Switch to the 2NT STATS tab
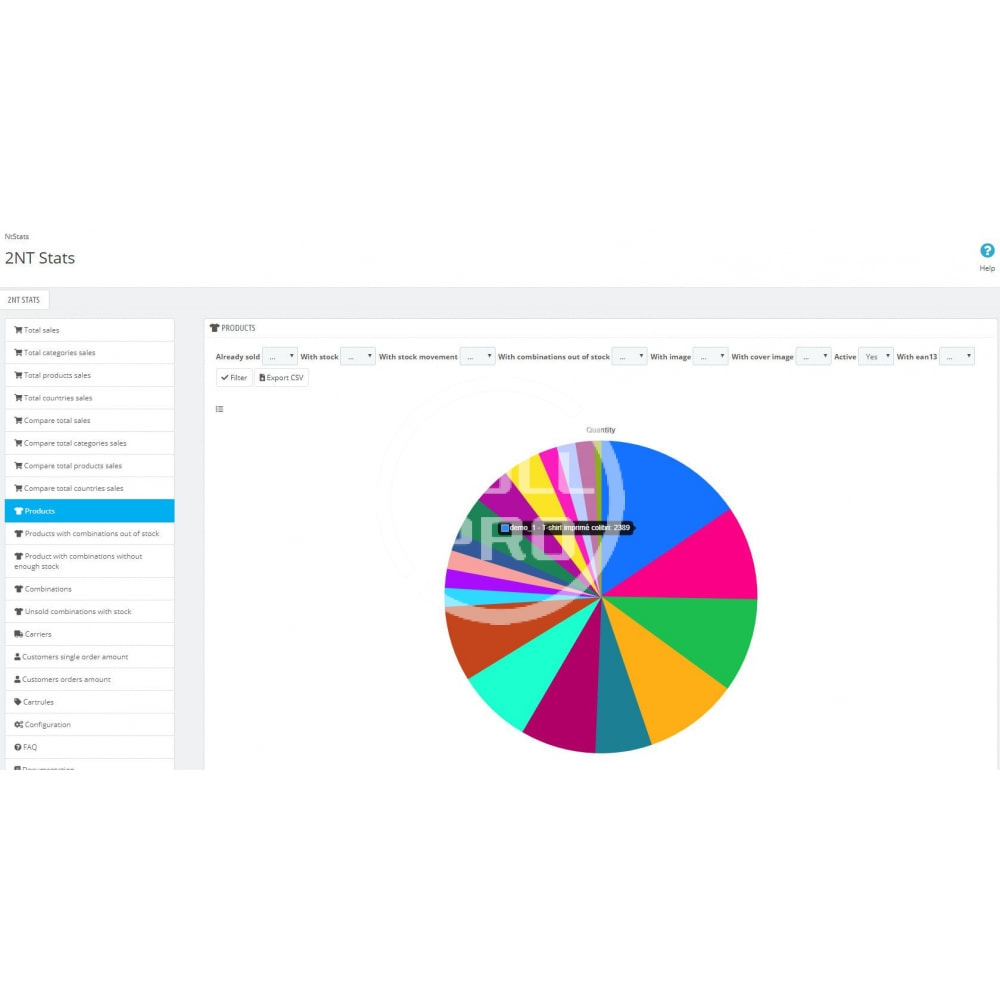The height and width of the screenshot is (1000, 1000). [24, 300]
